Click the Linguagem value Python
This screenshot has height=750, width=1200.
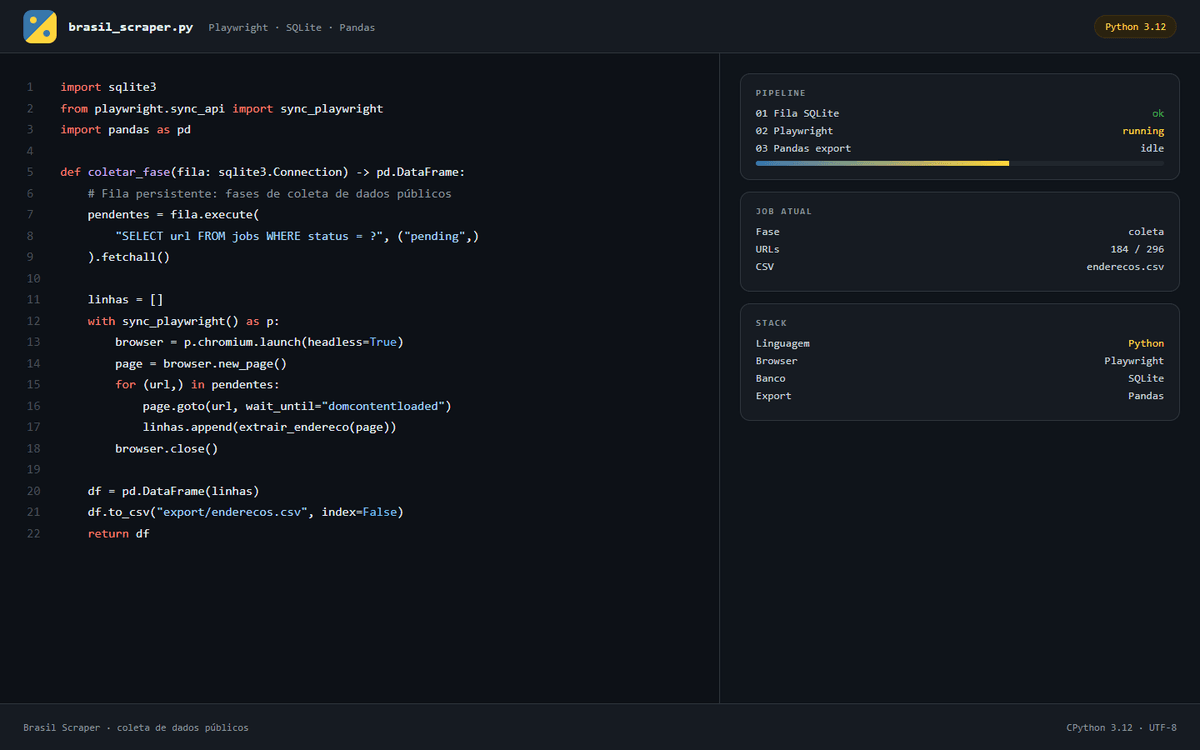pos(1146,343)
